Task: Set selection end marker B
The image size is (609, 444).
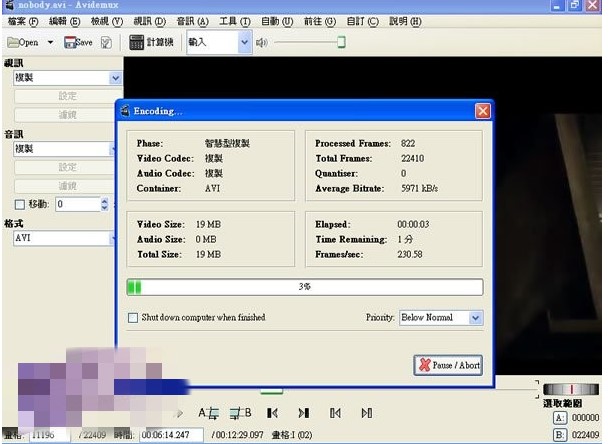Action: [240, 412]
